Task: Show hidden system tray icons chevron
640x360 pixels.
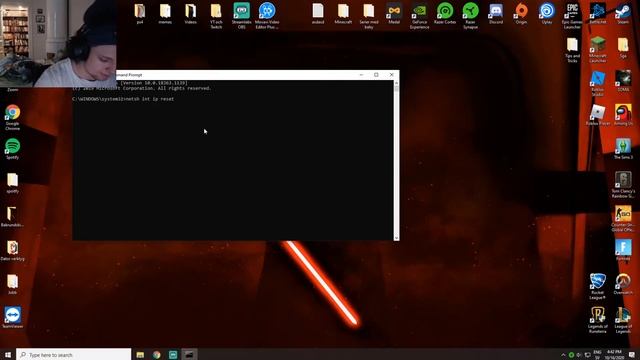Action: tap(563, 355)
